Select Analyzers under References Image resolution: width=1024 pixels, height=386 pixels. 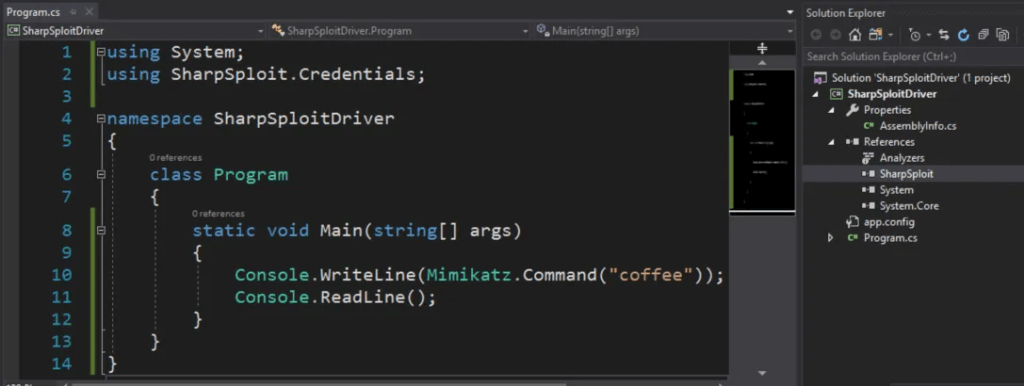[x=902, y=157]
